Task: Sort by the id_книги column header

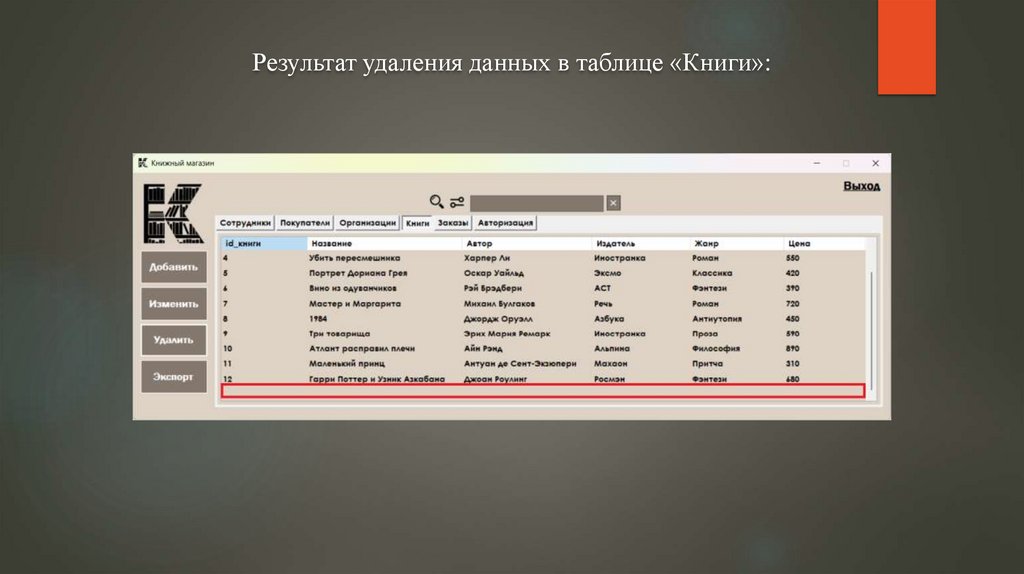Action: pos(264,244)
